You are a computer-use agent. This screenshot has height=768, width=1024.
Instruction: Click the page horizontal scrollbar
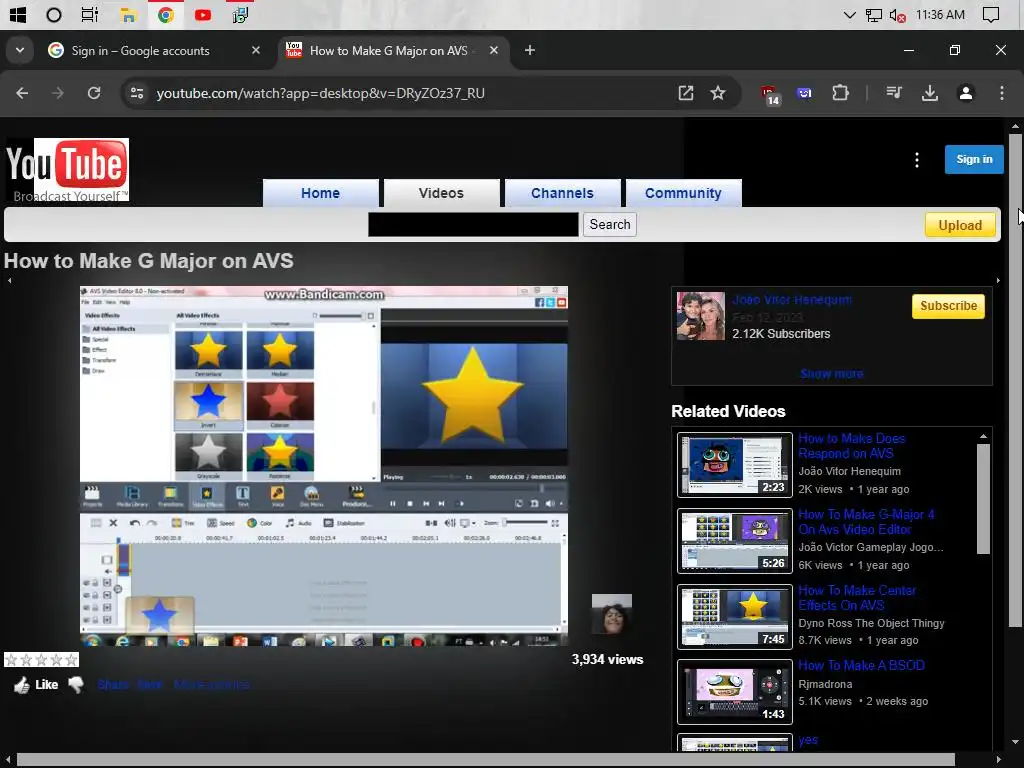[x=486, y=760]
